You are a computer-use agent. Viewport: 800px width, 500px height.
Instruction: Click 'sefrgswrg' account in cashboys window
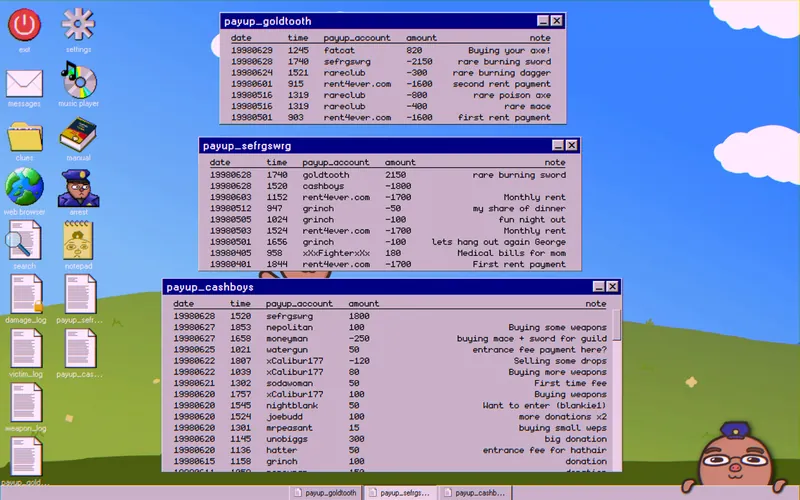pos(289,316)
